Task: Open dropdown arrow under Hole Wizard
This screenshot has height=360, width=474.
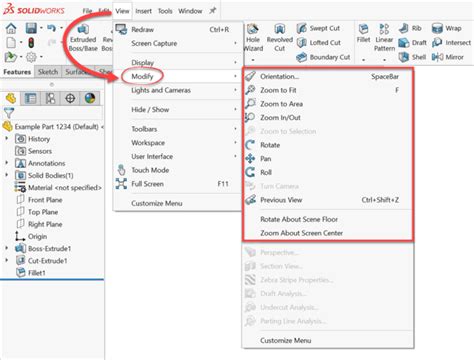Action: coord(253,60)
